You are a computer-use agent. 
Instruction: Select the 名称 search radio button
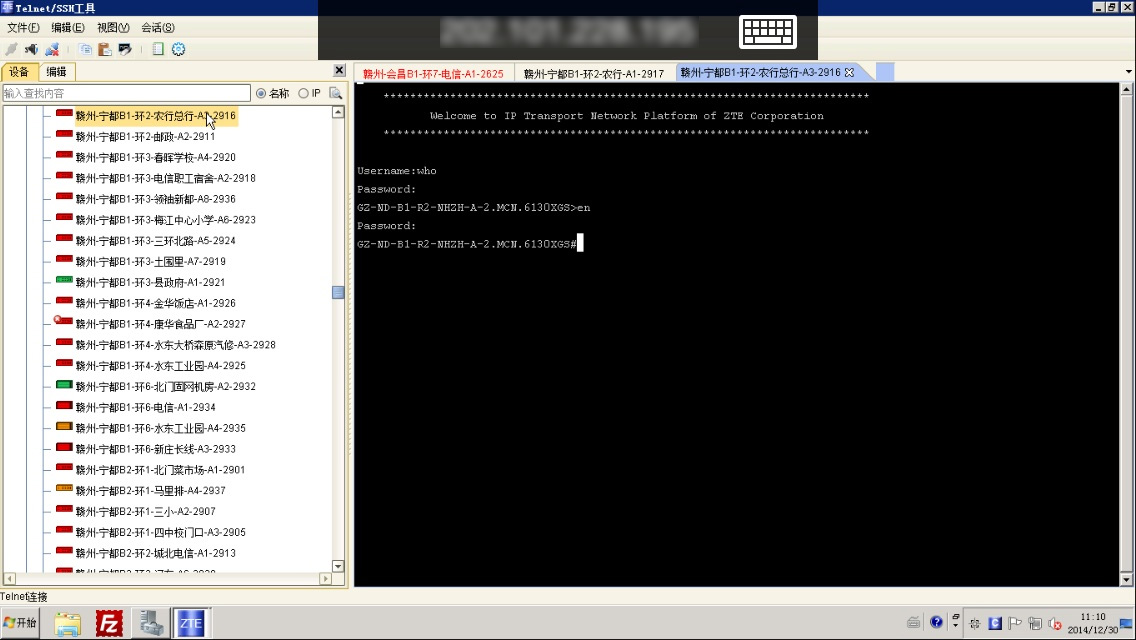(261, 93)
